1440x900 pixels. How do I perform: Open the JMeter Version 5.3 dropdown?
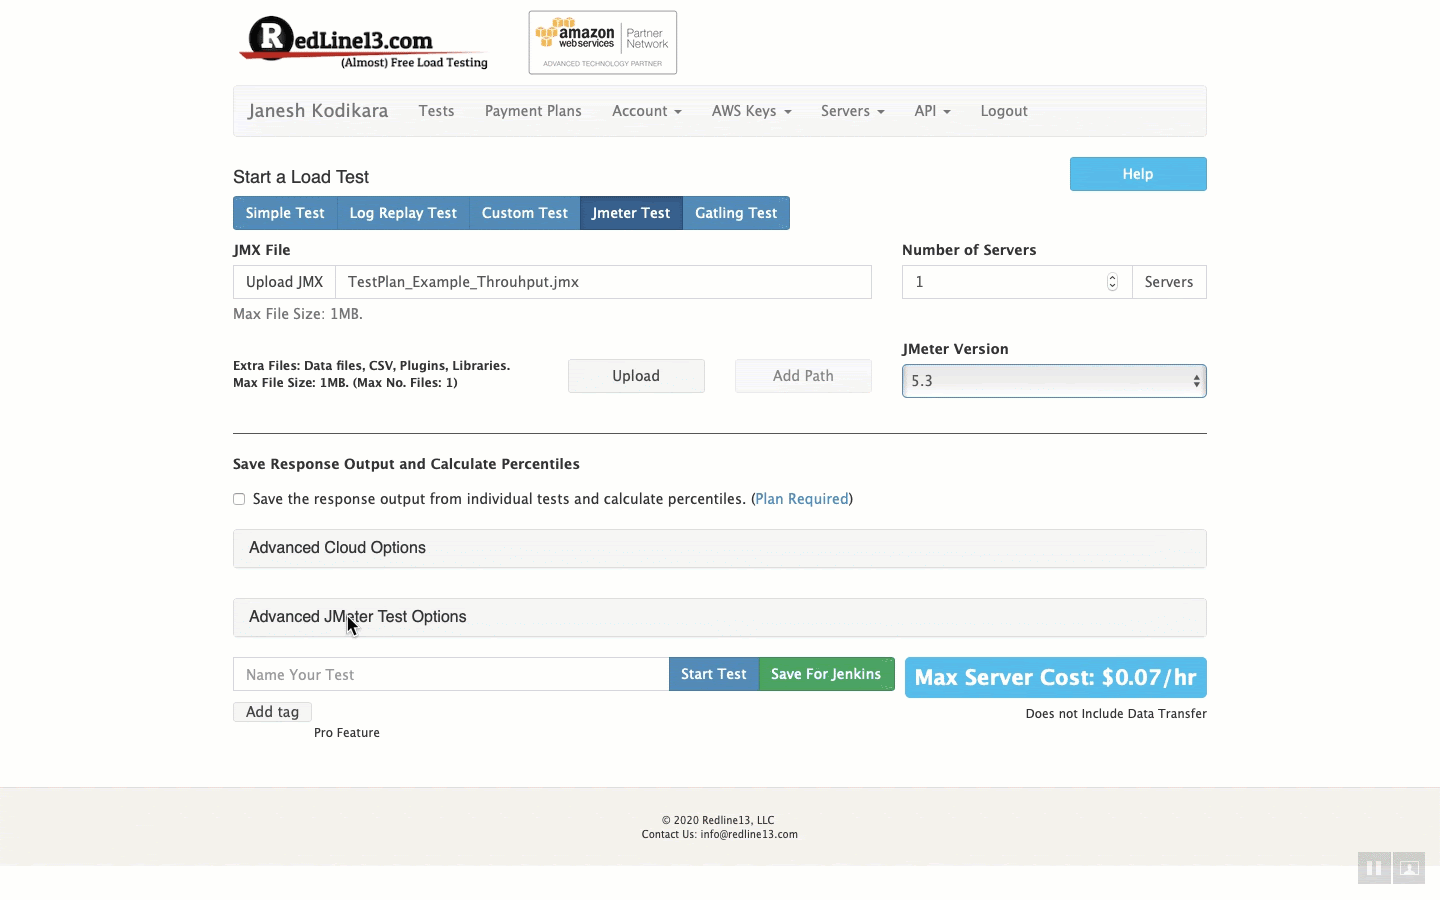[x=1054, y=381]
